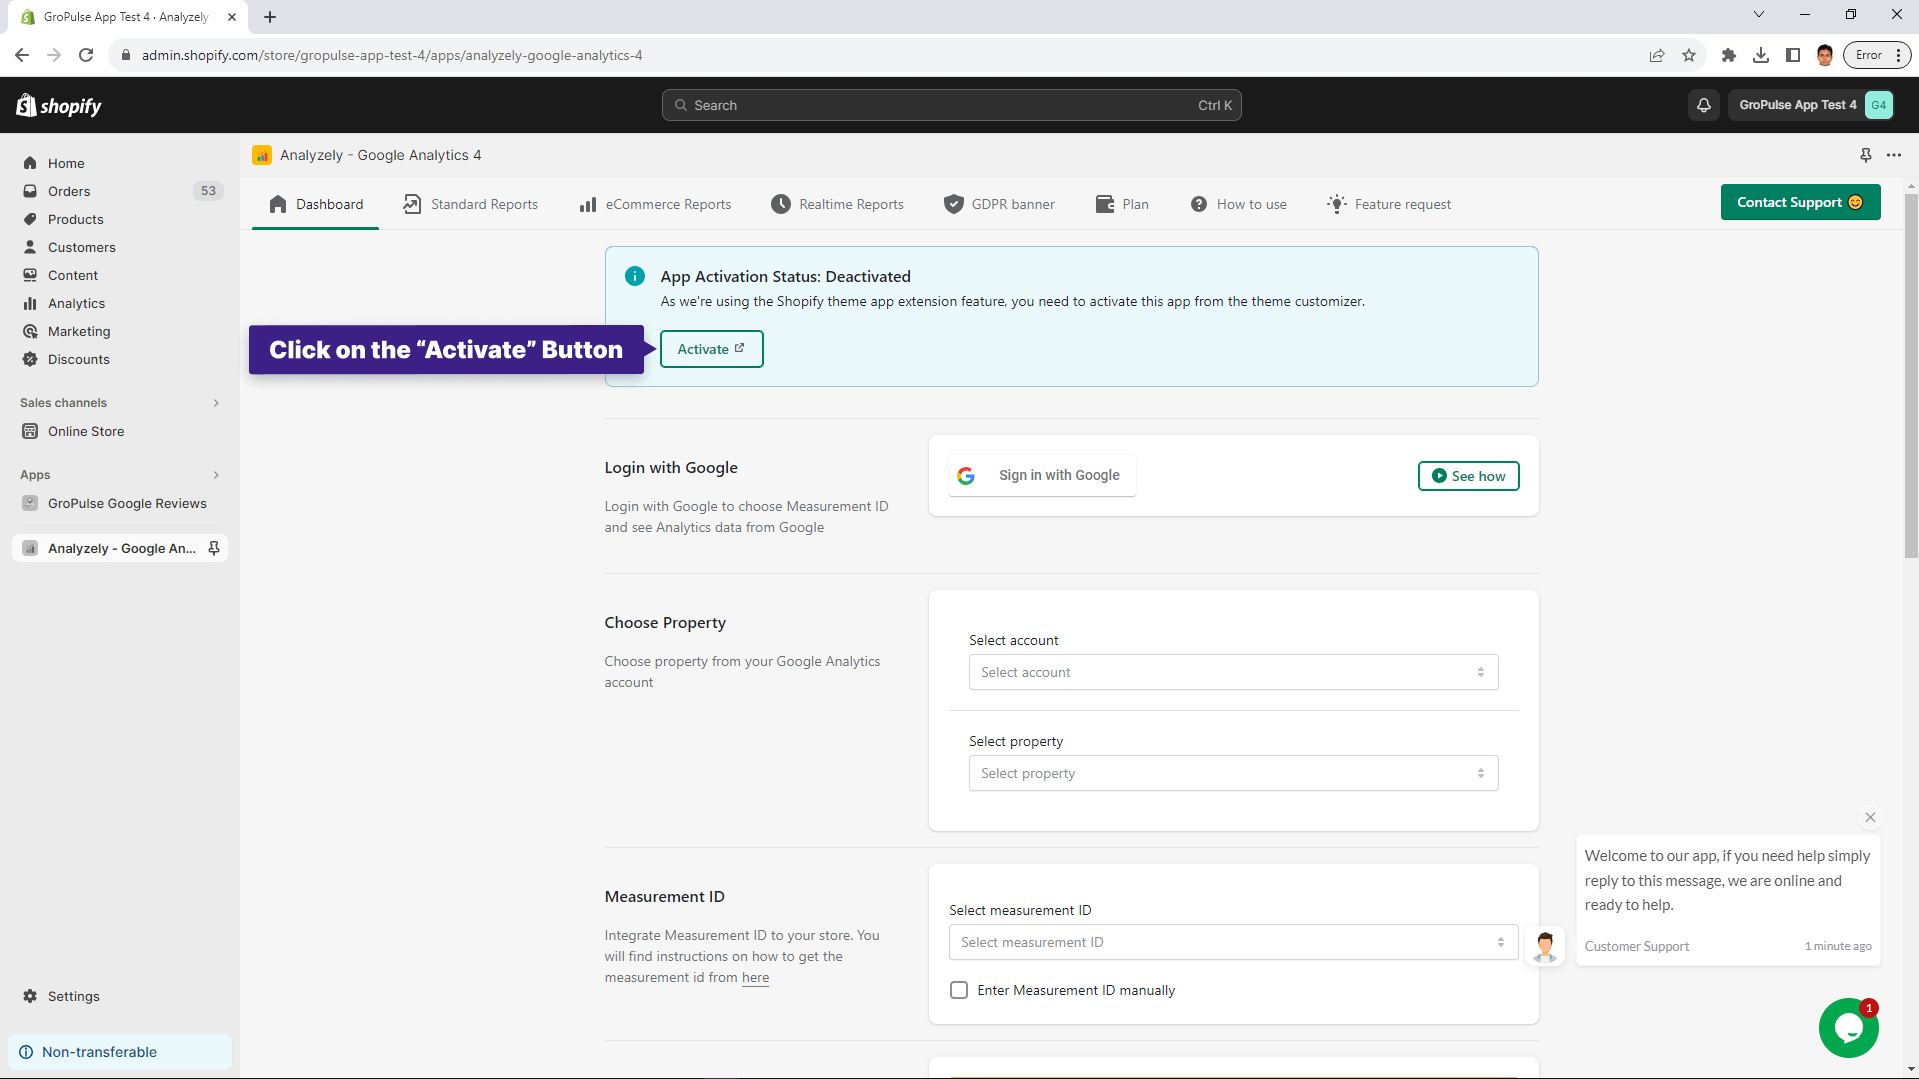Open the Chrome three-dot menu
1919x1079 pixels.
click(1898, 55)
